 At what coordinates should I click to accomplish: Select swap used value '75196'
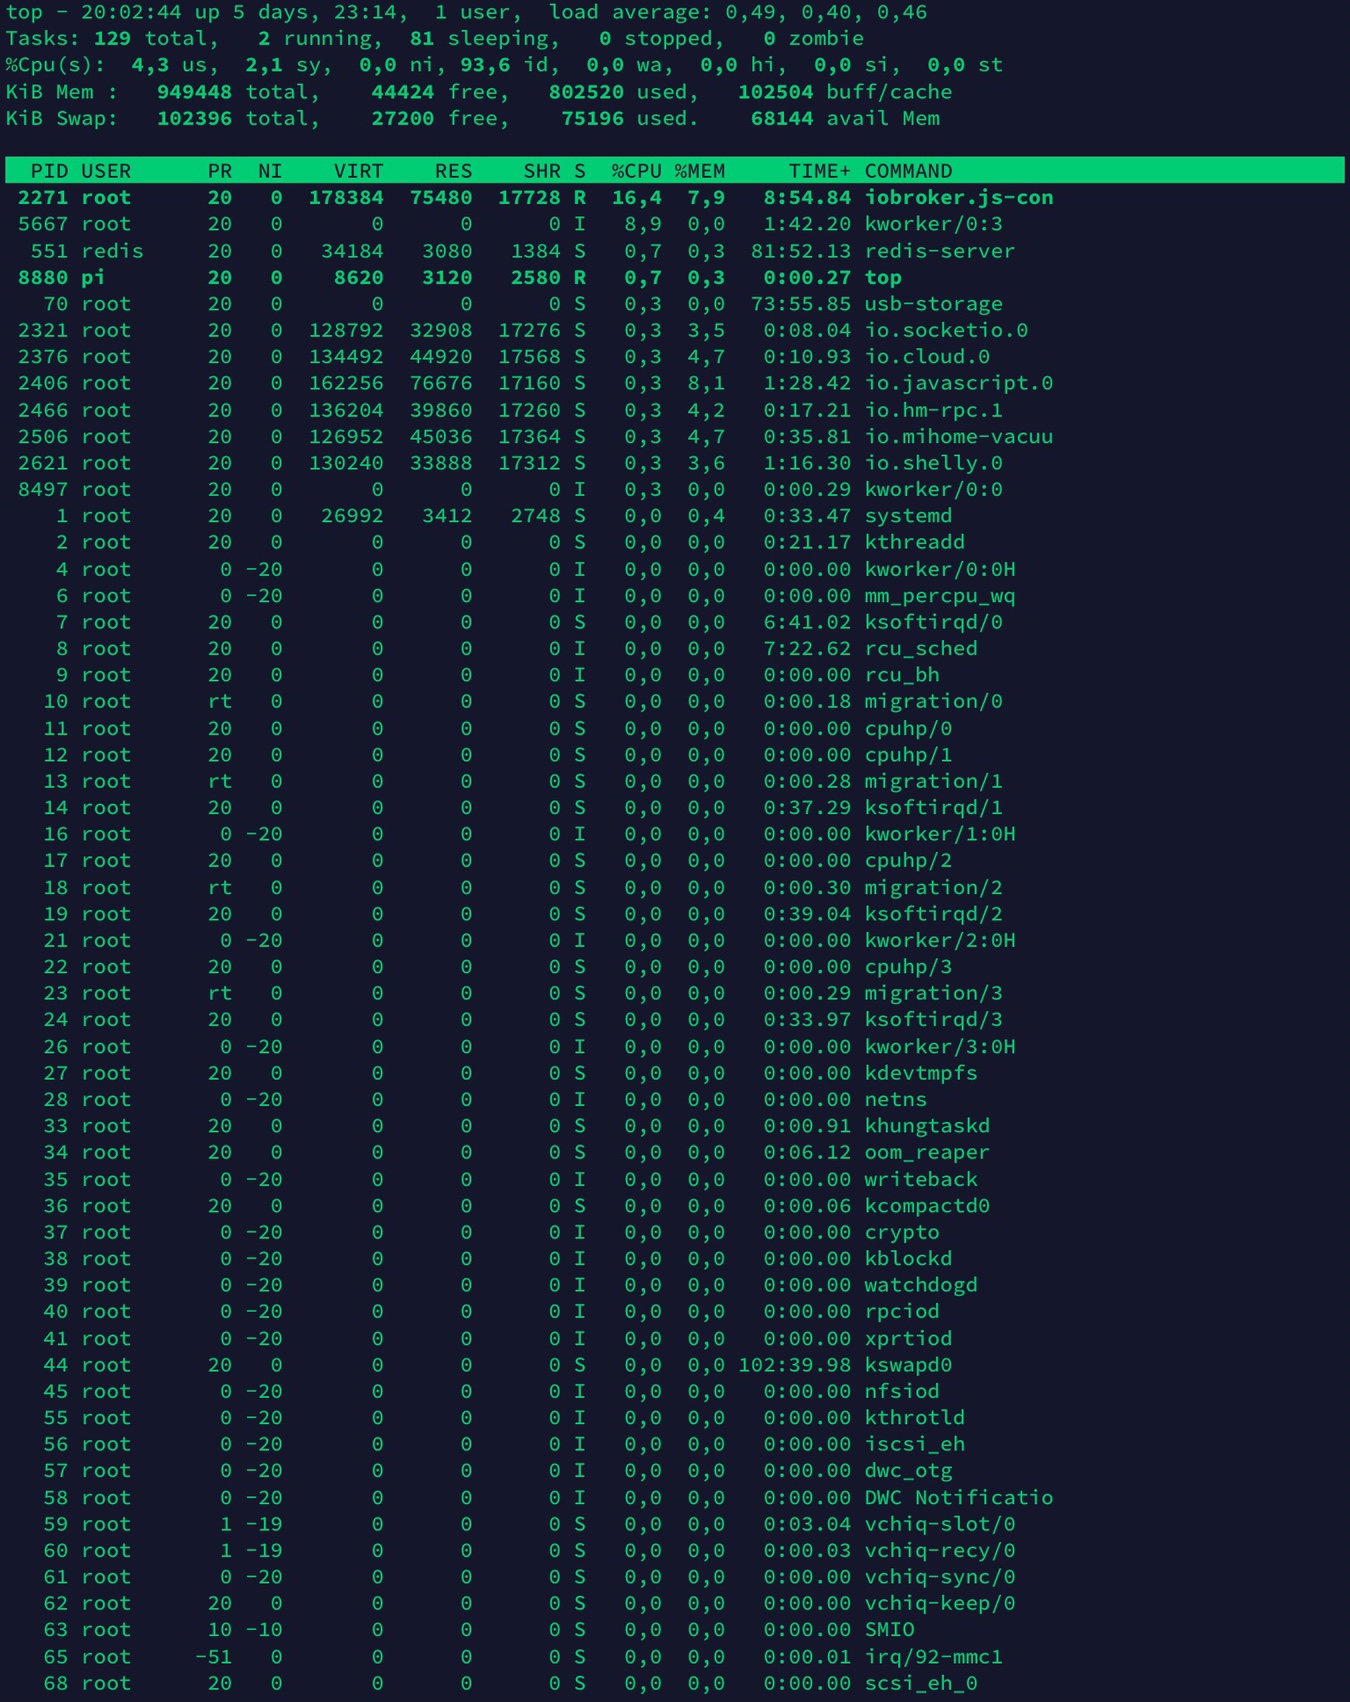click(592, 118)
